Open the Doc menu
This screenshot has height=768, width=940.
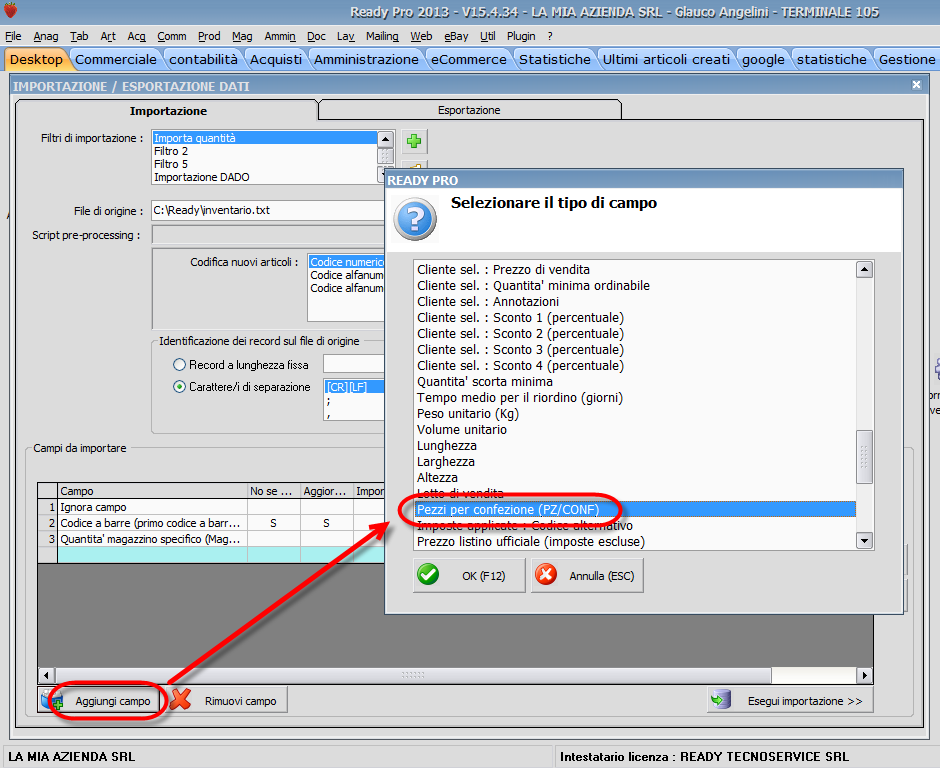click(x=316, y=36)
